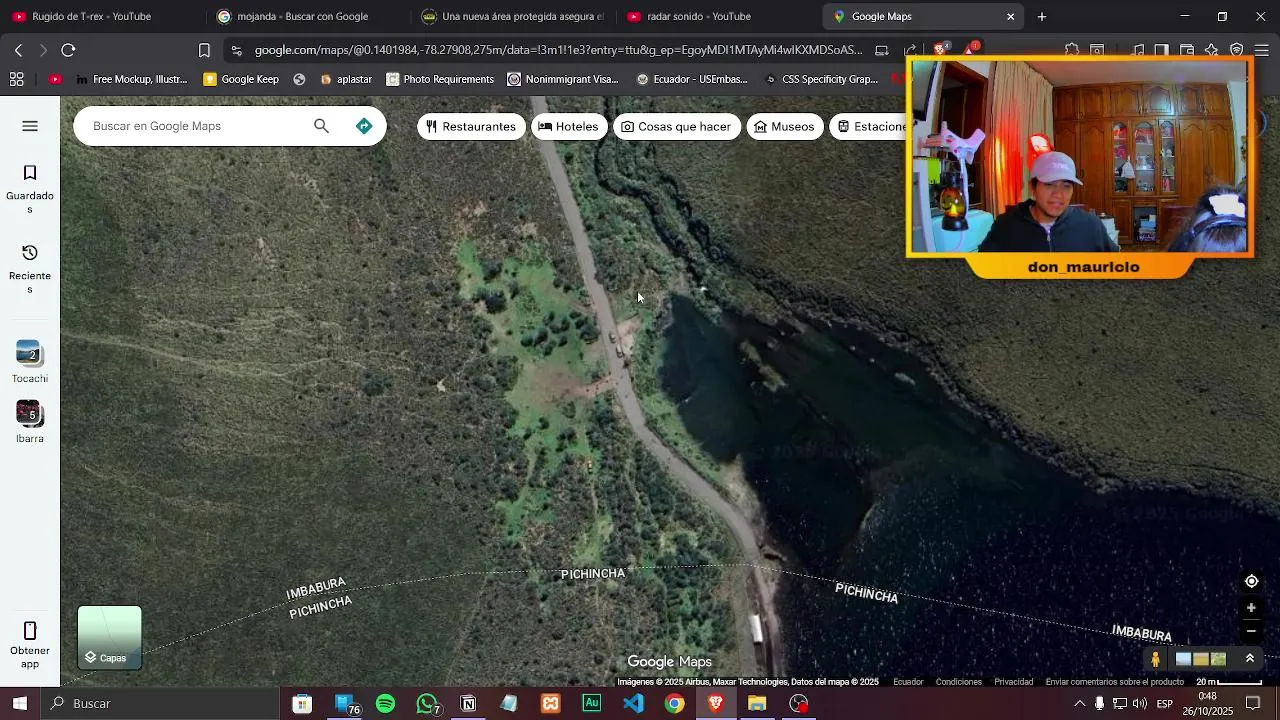The height and width of the screenshot is (720, 1280).
Task: Open the CSS Specificity Grap... bookmark
Action: pos(820,79)
